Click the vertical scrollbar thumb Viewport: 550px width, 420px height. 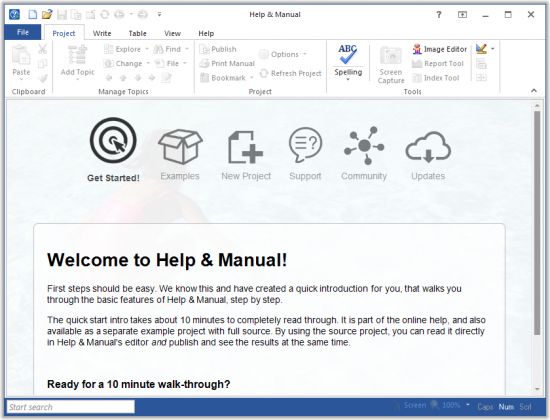tap(537, 223)
